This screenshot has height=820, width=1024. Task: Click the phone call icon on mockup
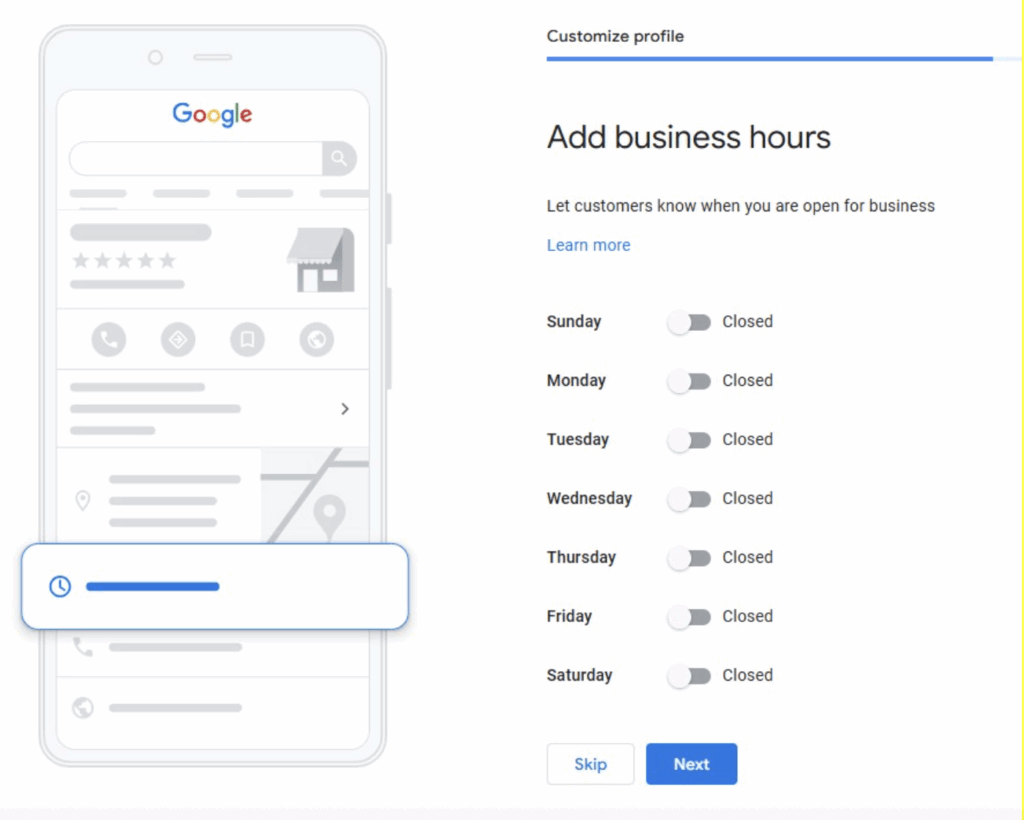click(109, 339)
